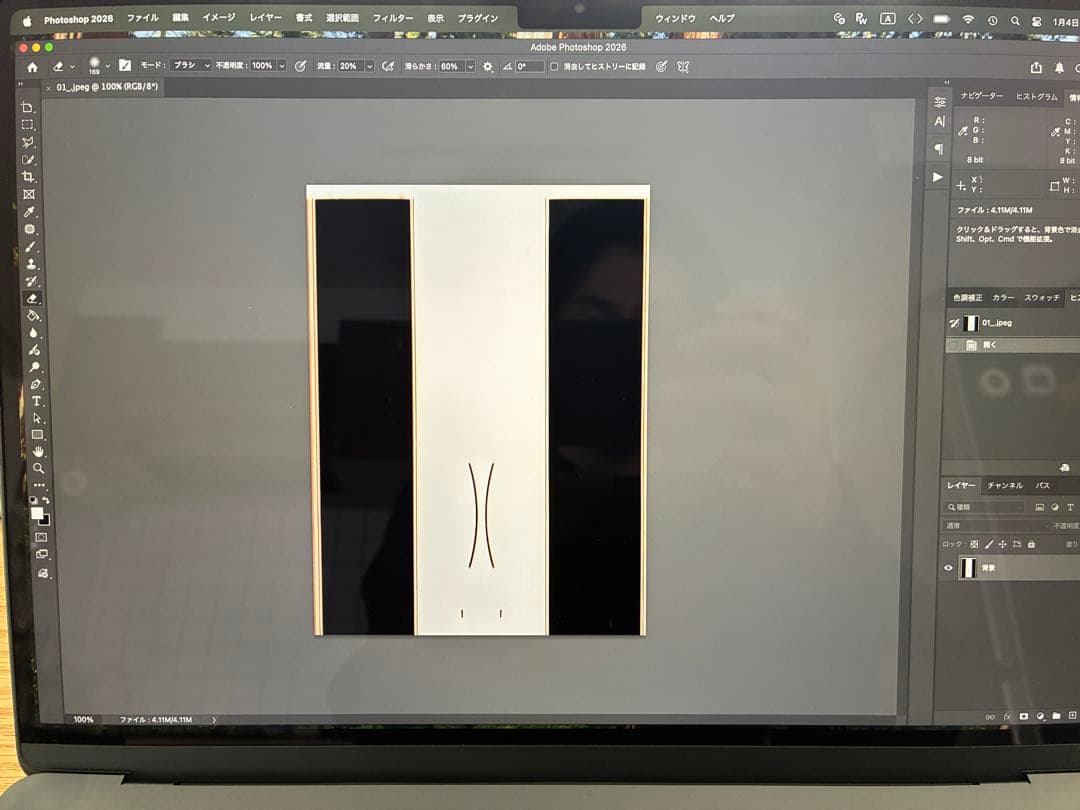1080x810 pixels.
Task: Open the 流量 flow value dropdown
Action: tap(369, 66)
